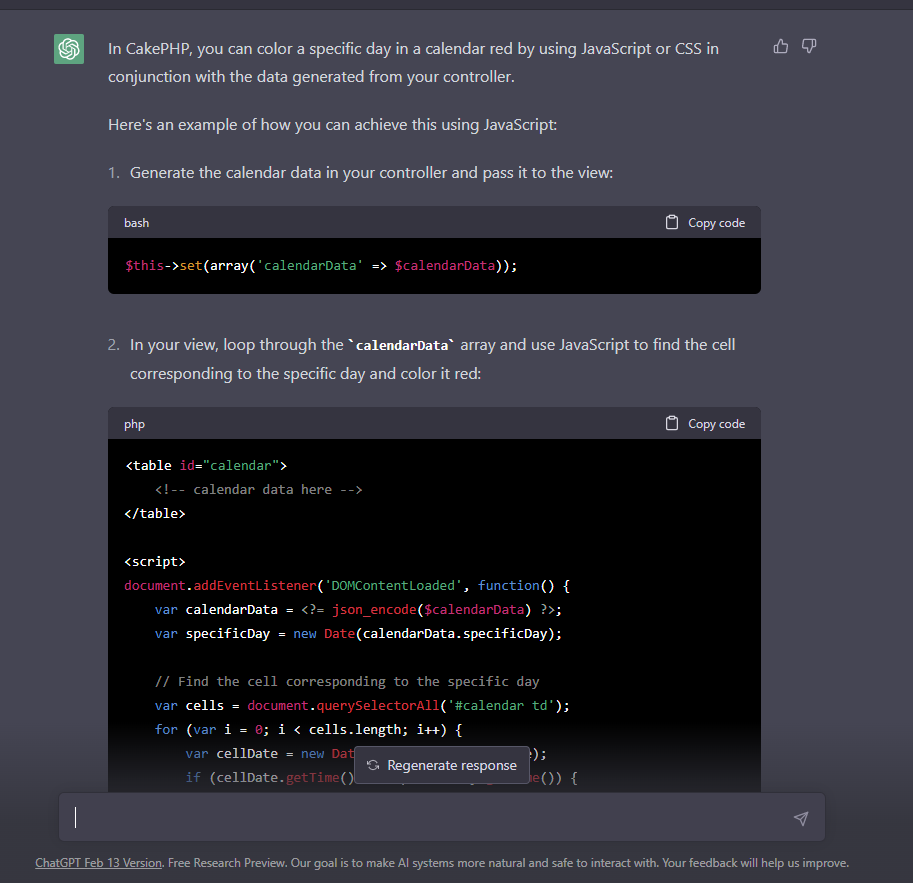This screenshot has width=913, height=883.
Task: Select the php language label
Action: [134, 423]
